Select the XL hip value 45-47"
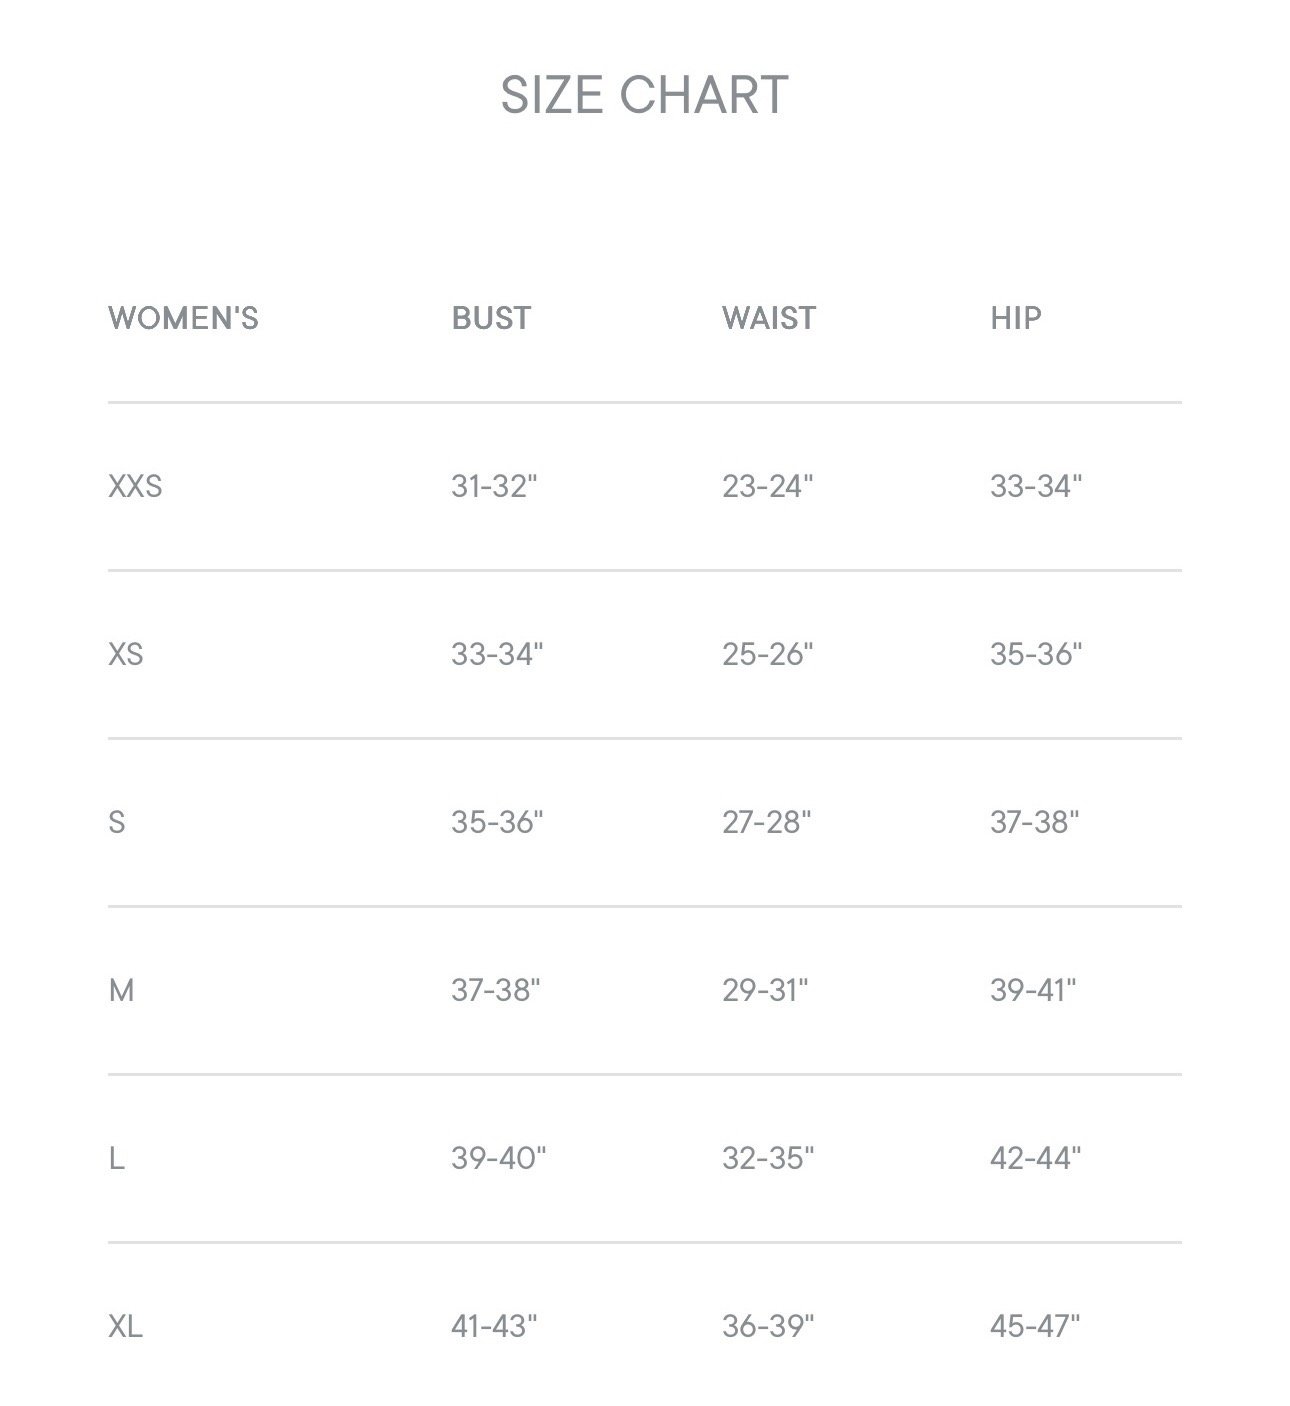 [1035, 1326]
